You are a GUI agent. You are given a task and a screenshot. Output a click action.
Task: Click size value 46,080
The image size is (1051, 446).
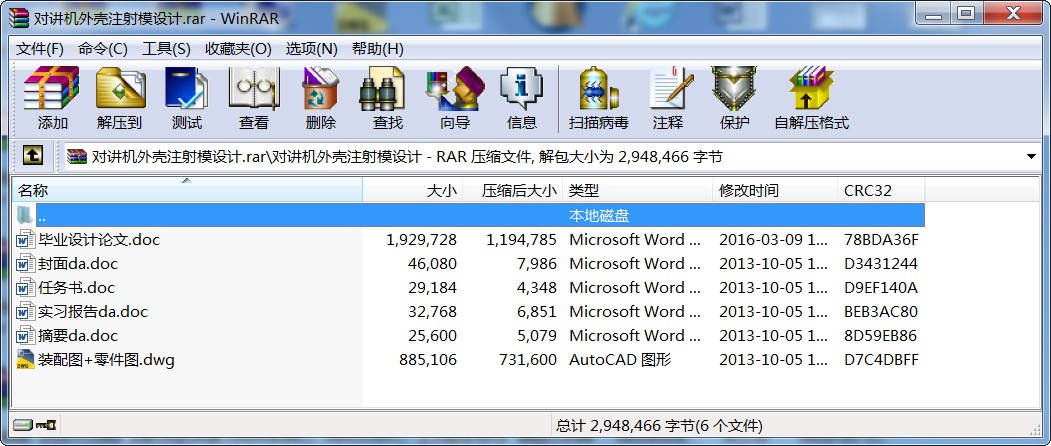coord(432,264)
